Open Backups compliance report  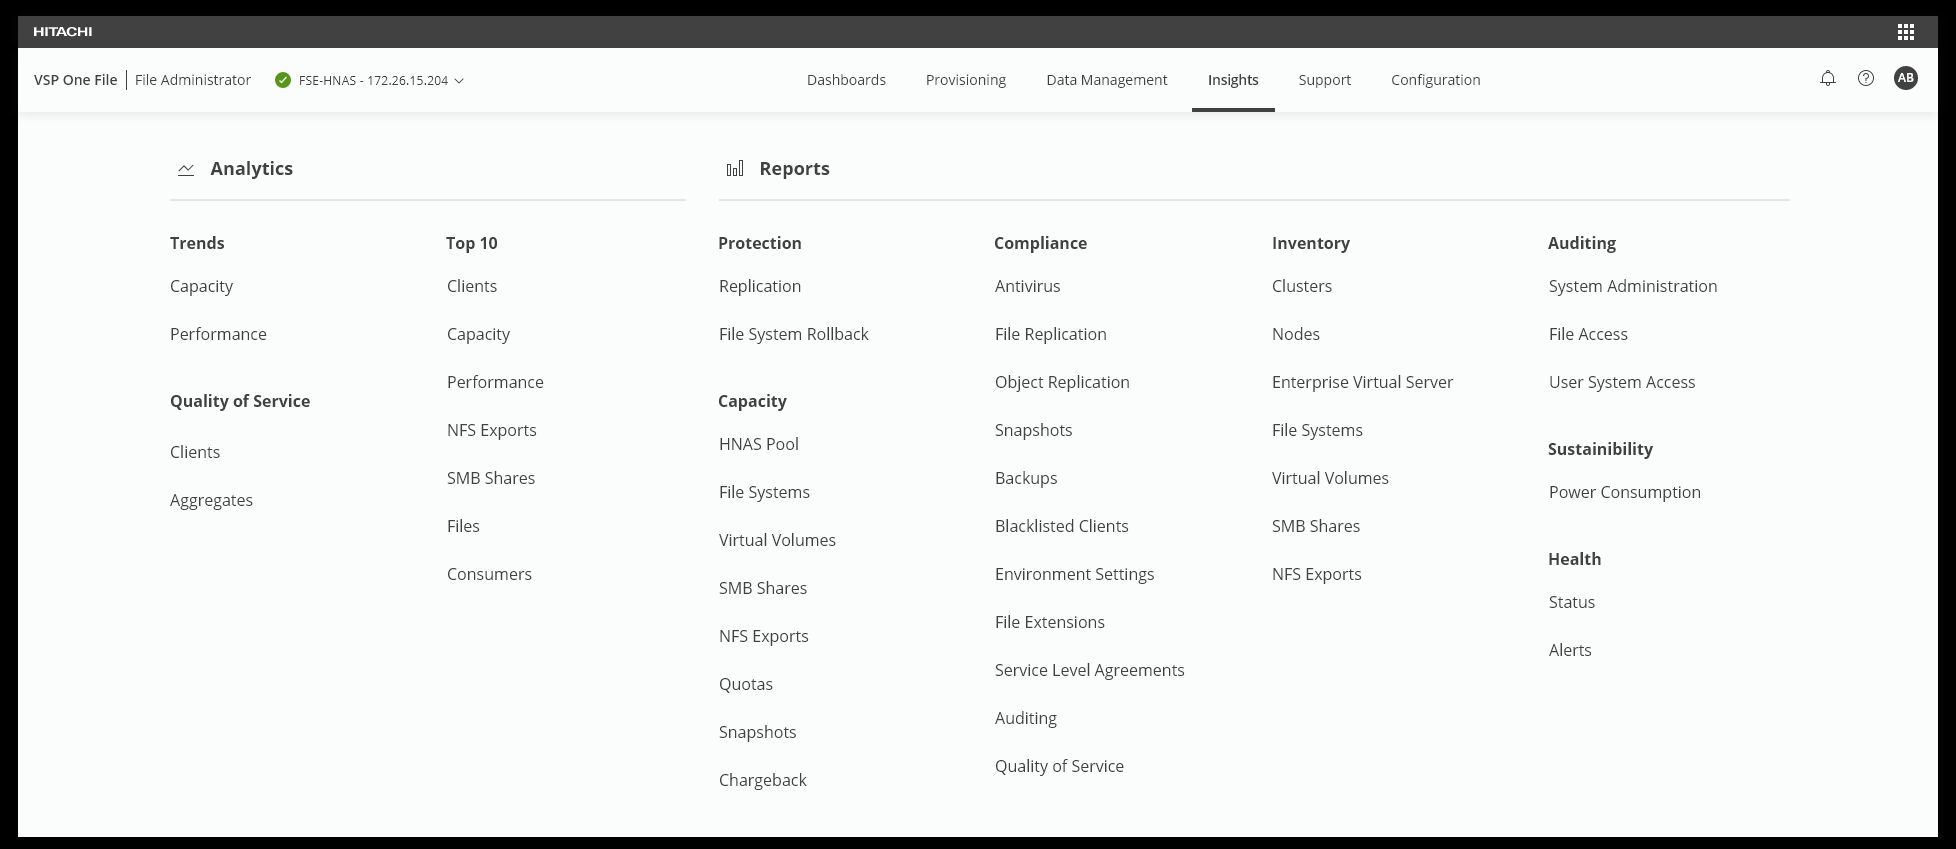[x=1026, y=478]
